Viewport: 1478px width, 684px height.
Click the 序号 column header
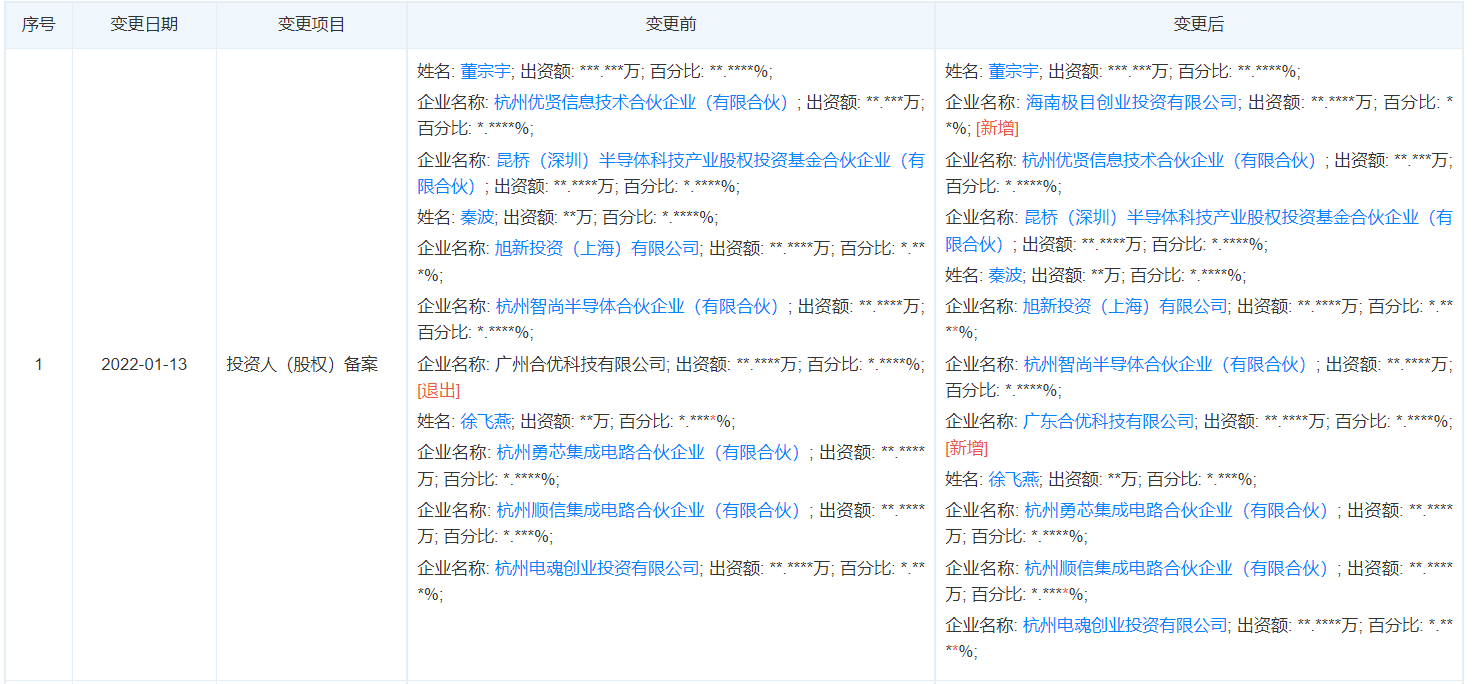pos(38,25)
